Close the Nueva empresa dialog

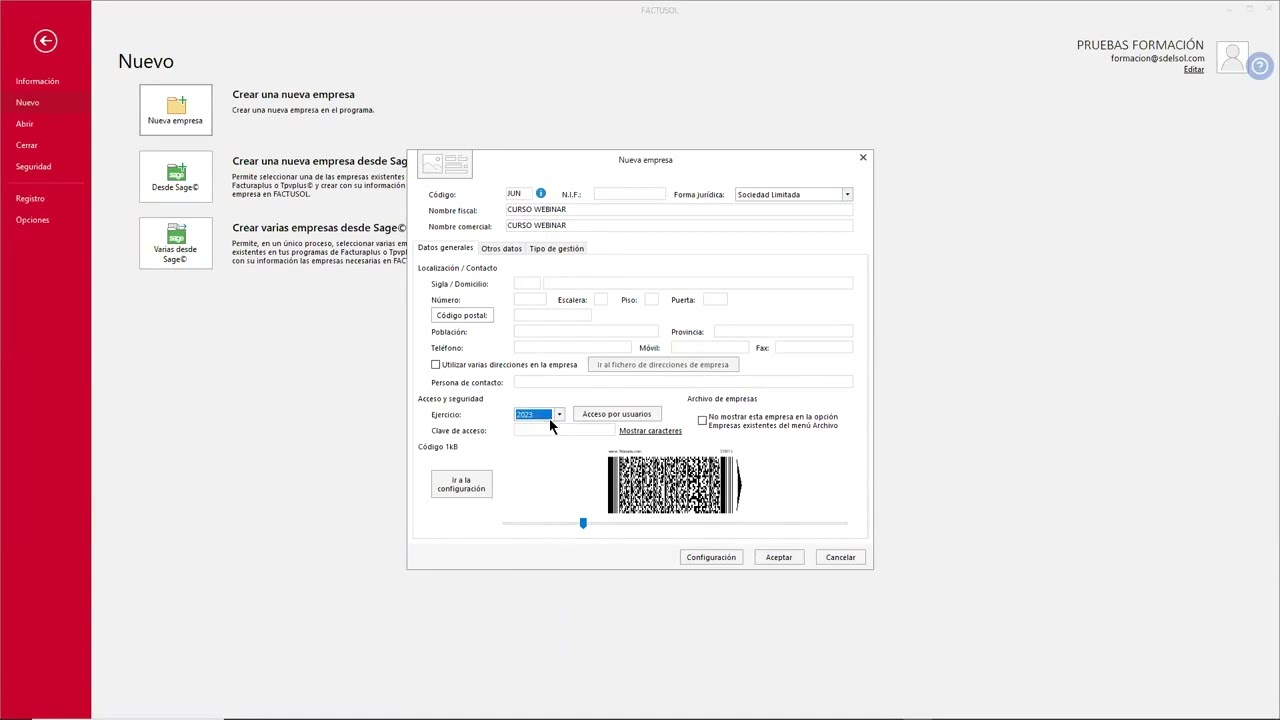(863, 158)
